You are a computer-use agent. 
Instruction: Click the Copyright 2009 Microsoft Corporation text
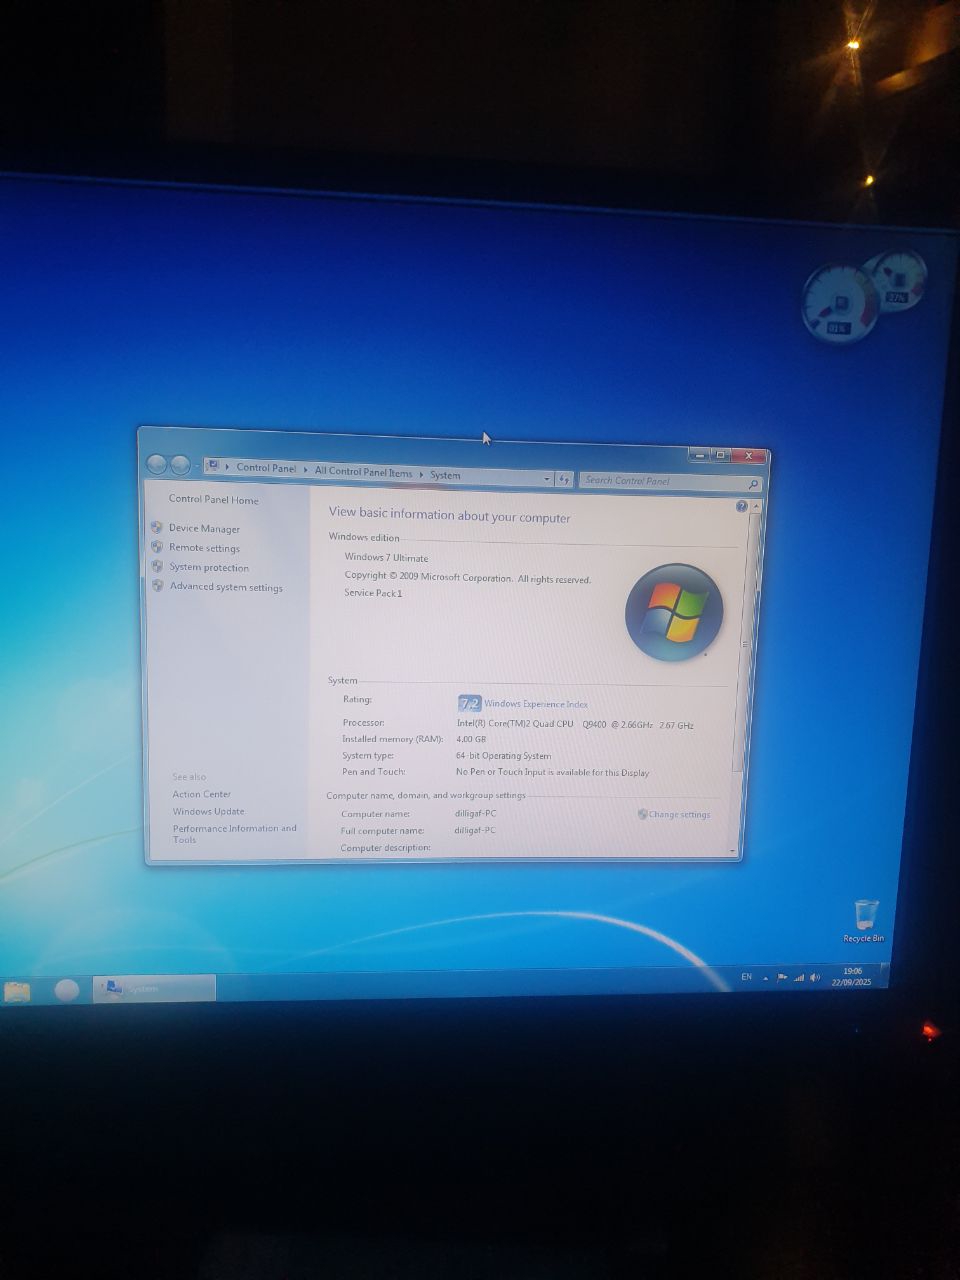point(467,577)
